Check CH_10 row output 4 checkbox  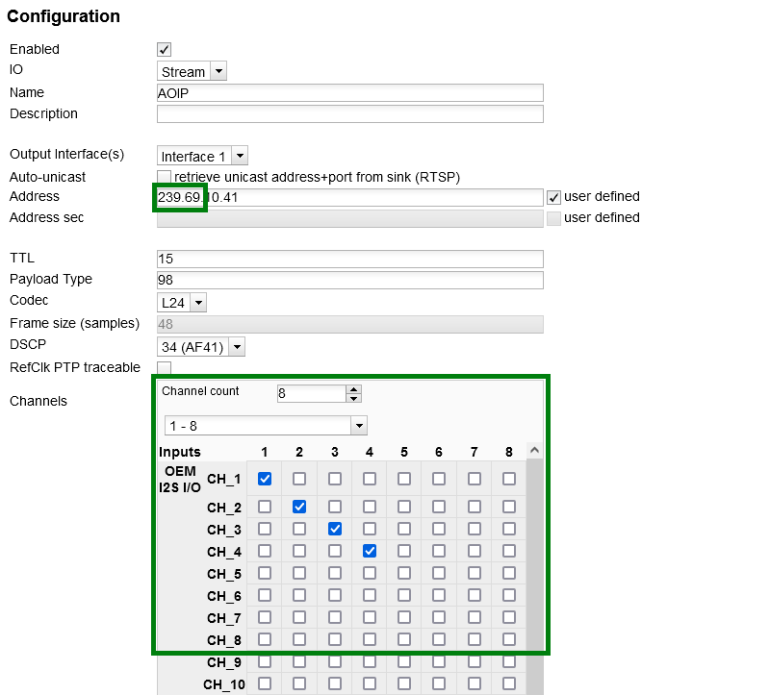[369, 683]
